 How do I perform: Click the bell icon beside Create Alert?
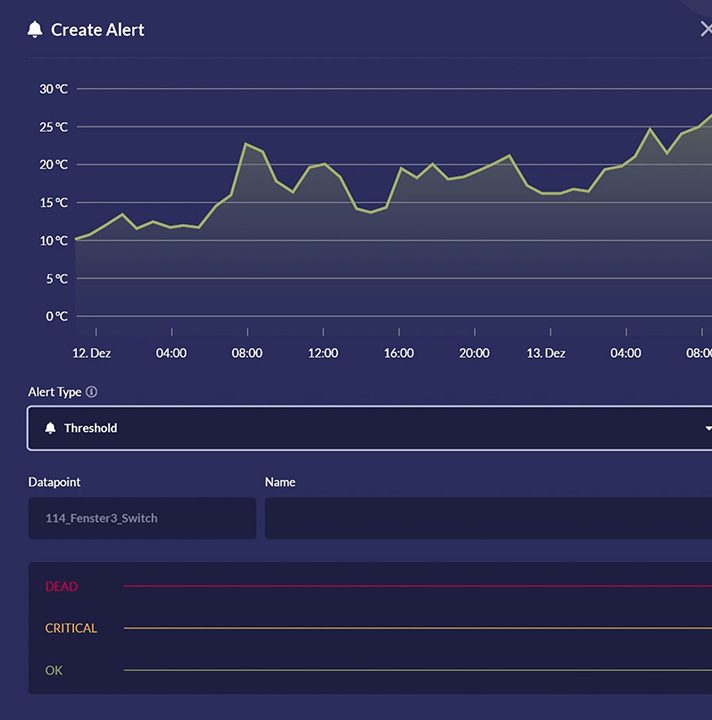pyautogui.click(x=35, y=29)
